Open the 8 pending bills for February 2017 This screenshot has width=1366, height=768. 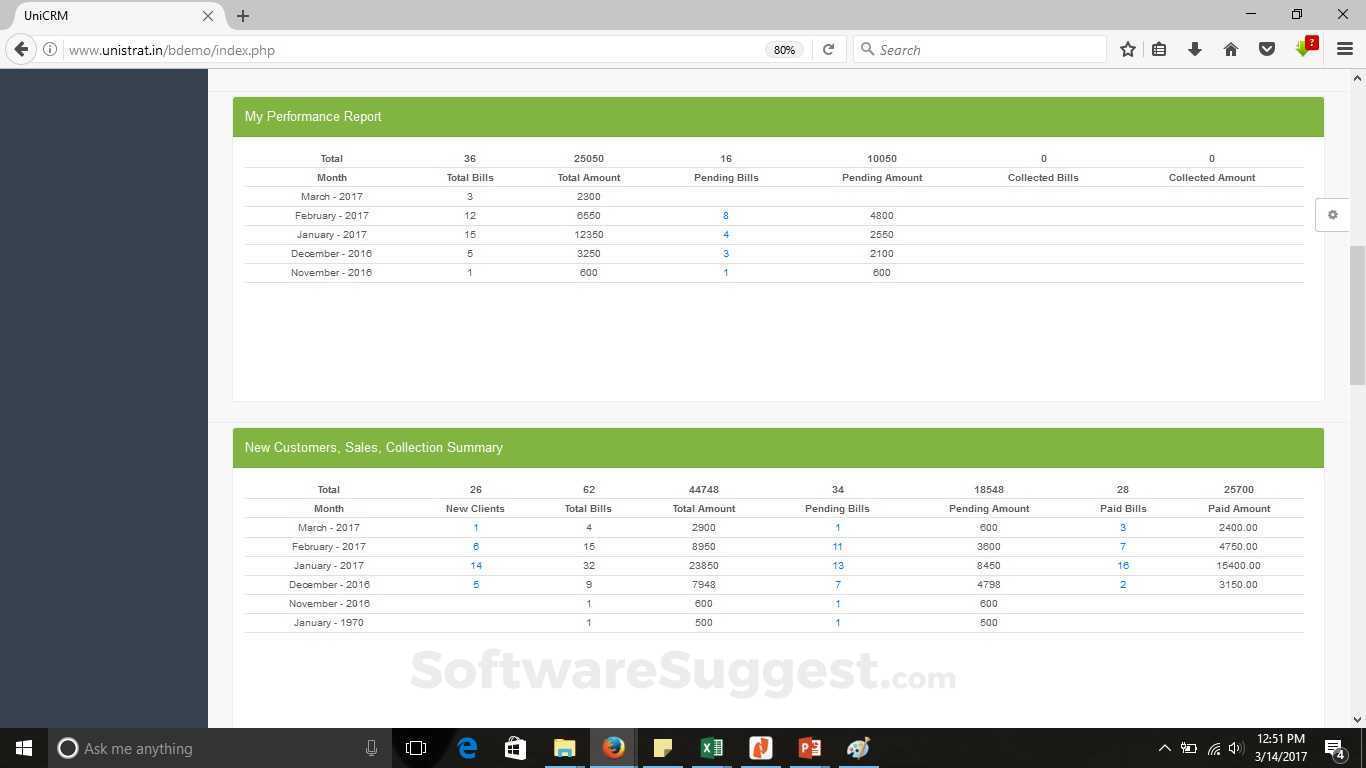click(725, 215)
